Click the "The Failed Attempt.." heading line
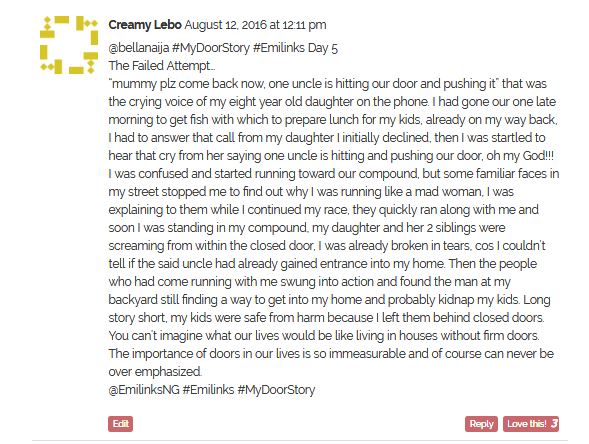 click(162, 66)
